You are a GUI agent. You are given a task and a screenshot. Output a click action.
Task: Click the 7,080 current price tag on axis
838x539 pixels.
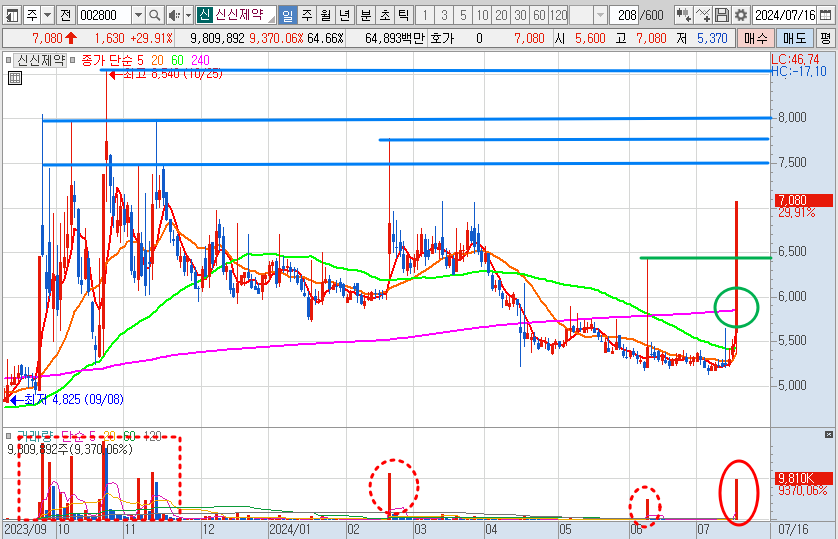click(803, 200)
